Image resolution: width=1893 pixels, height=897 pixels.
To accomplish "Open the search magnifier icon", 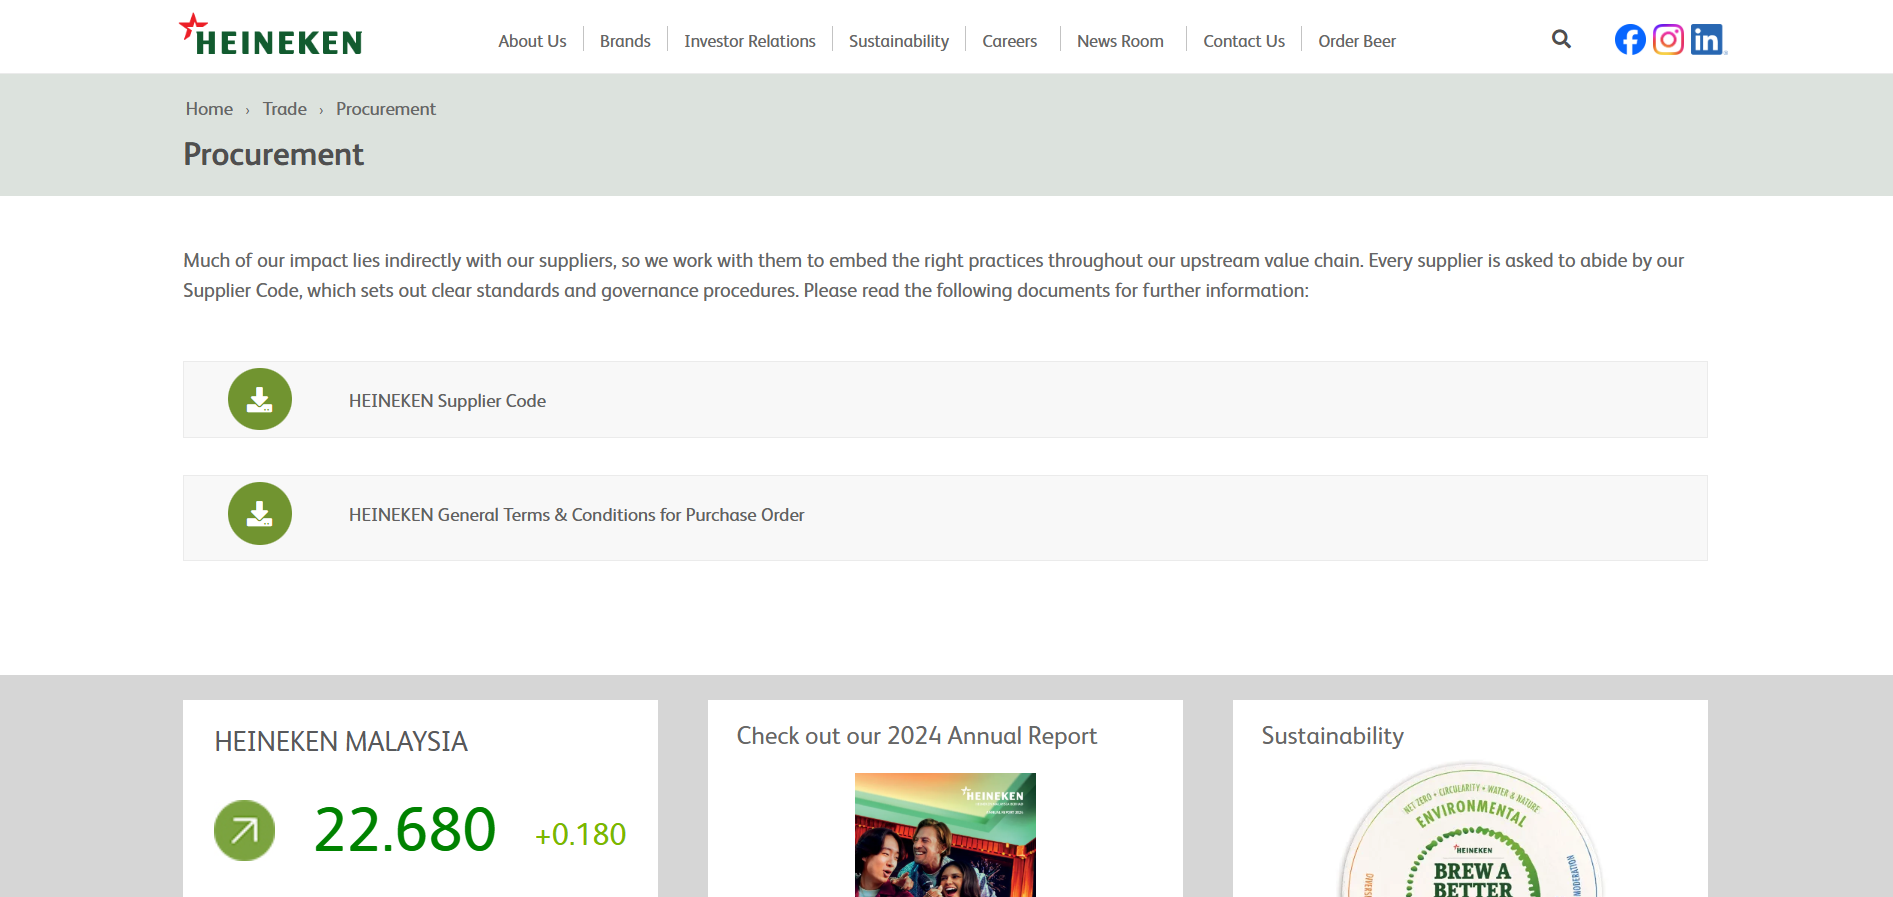I will tap(1561, 39).
